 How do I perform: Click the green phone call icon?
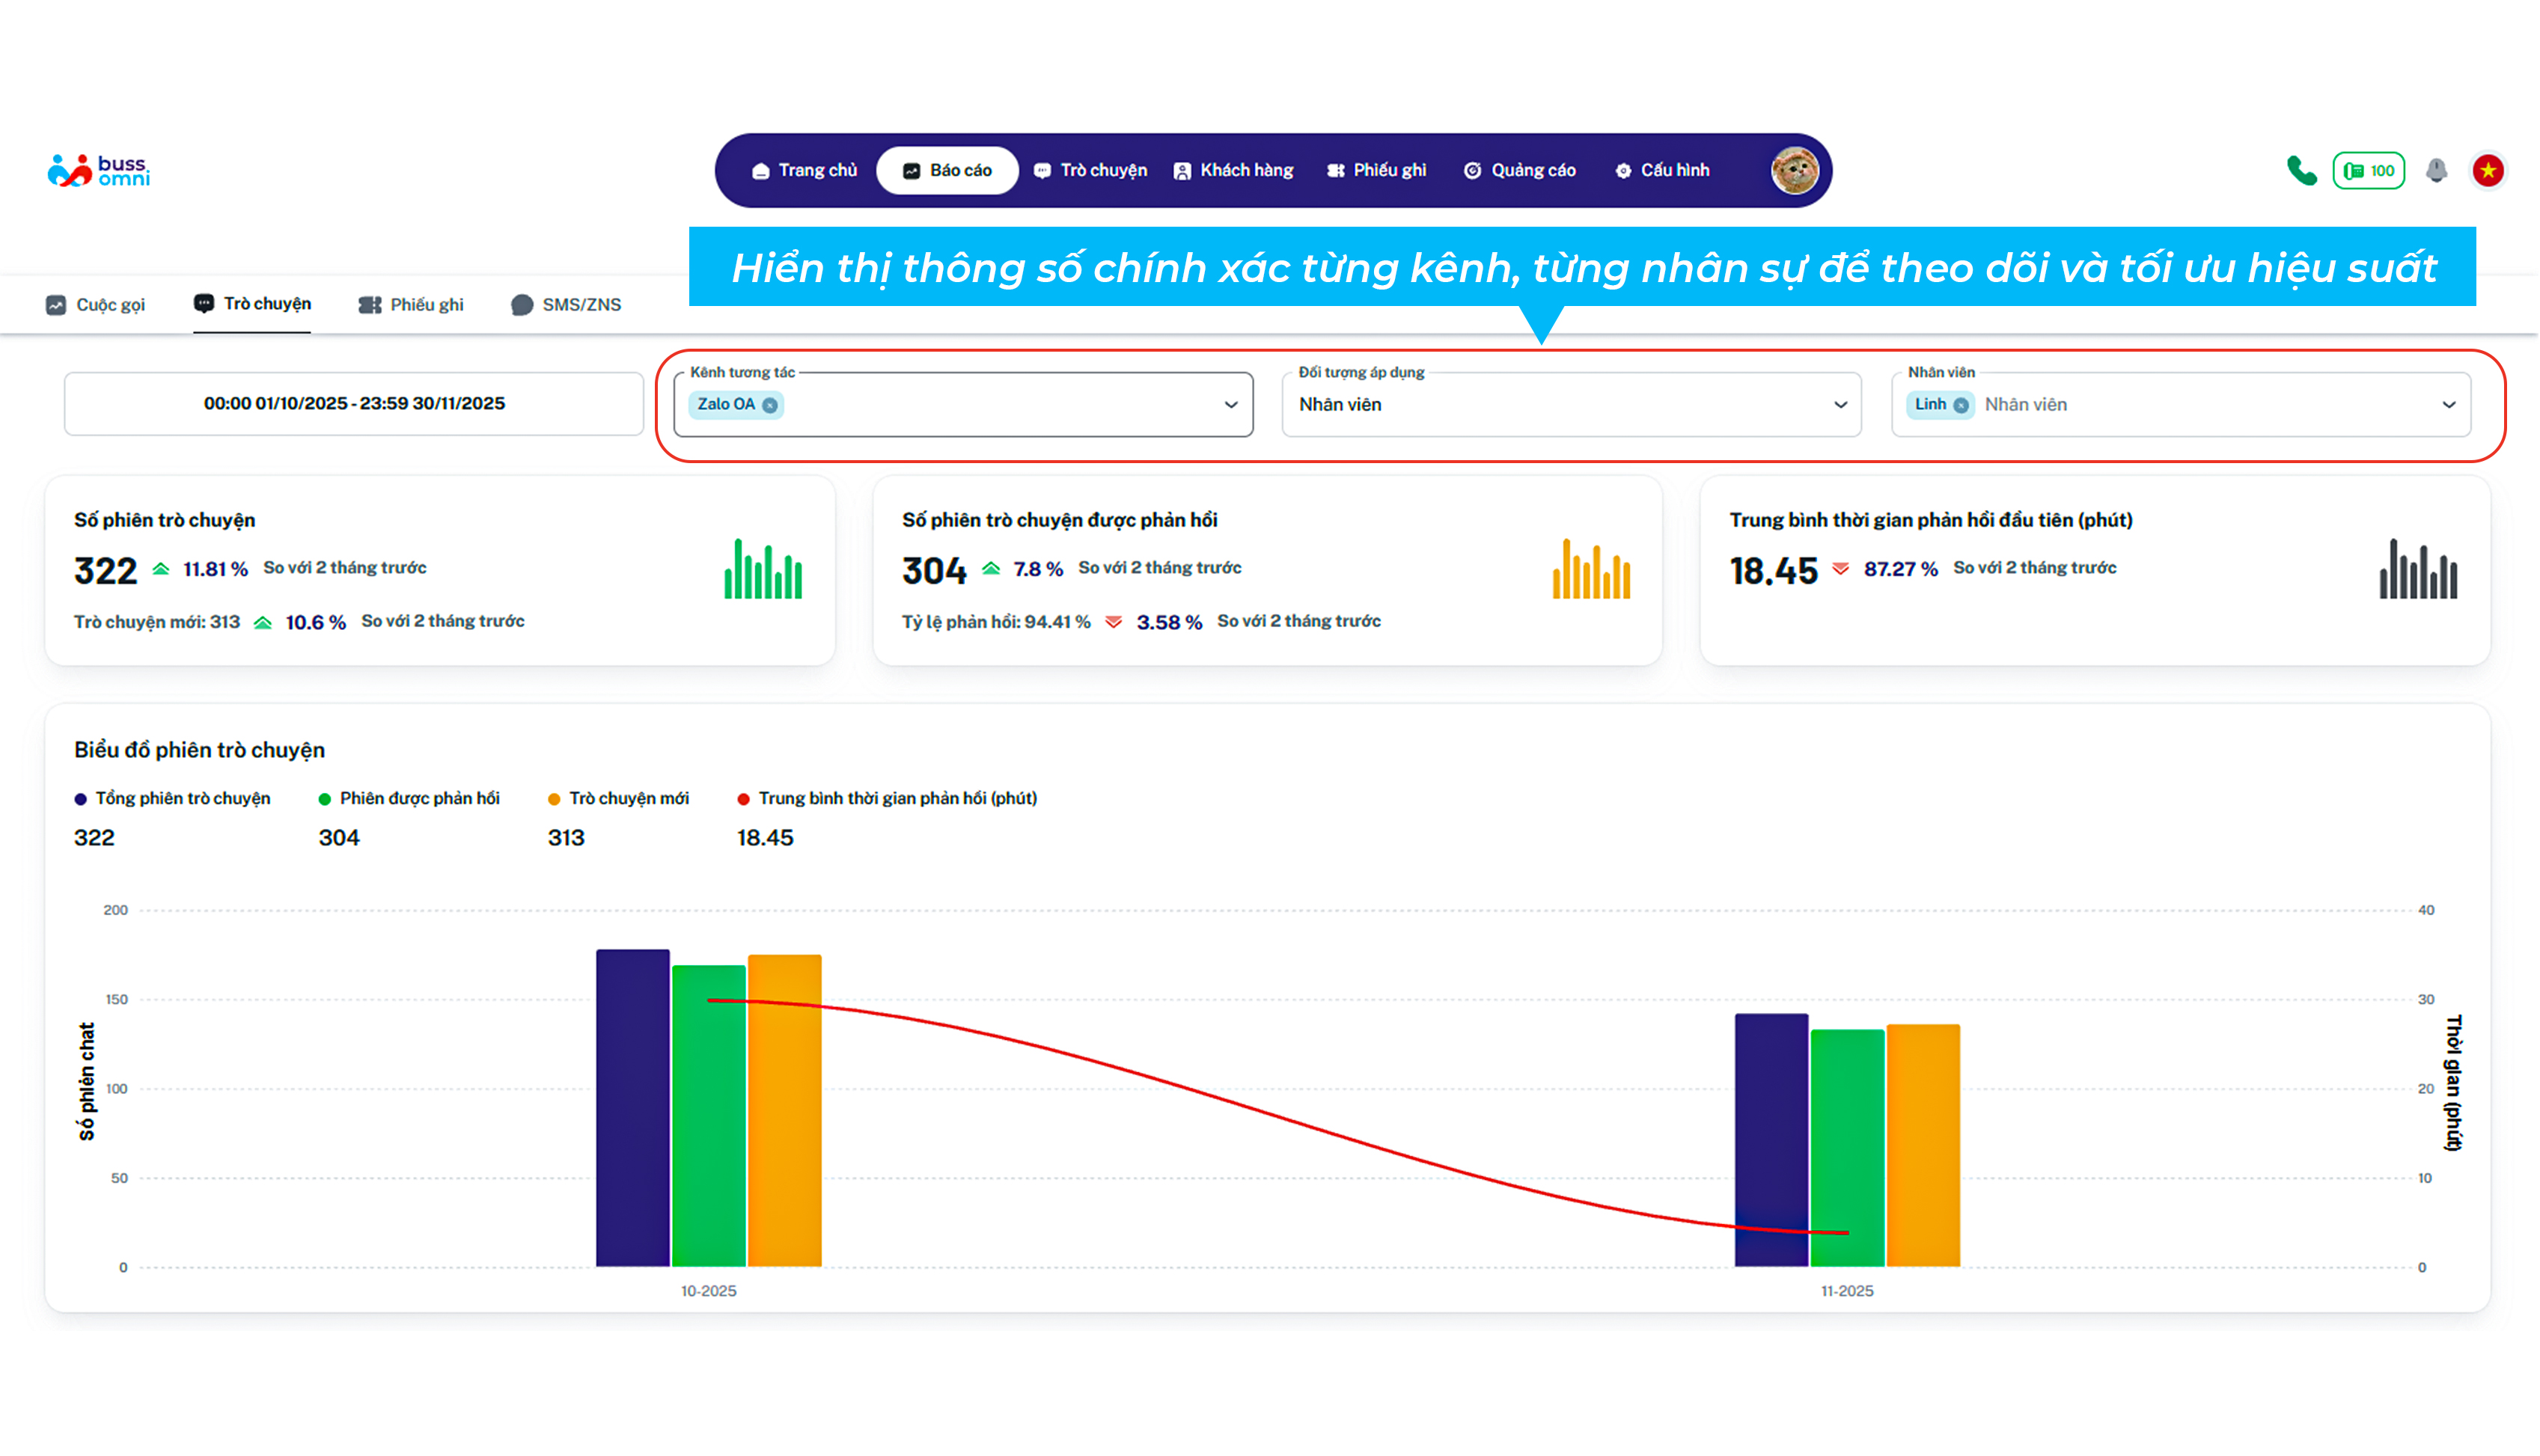(x=2301, y=171)
